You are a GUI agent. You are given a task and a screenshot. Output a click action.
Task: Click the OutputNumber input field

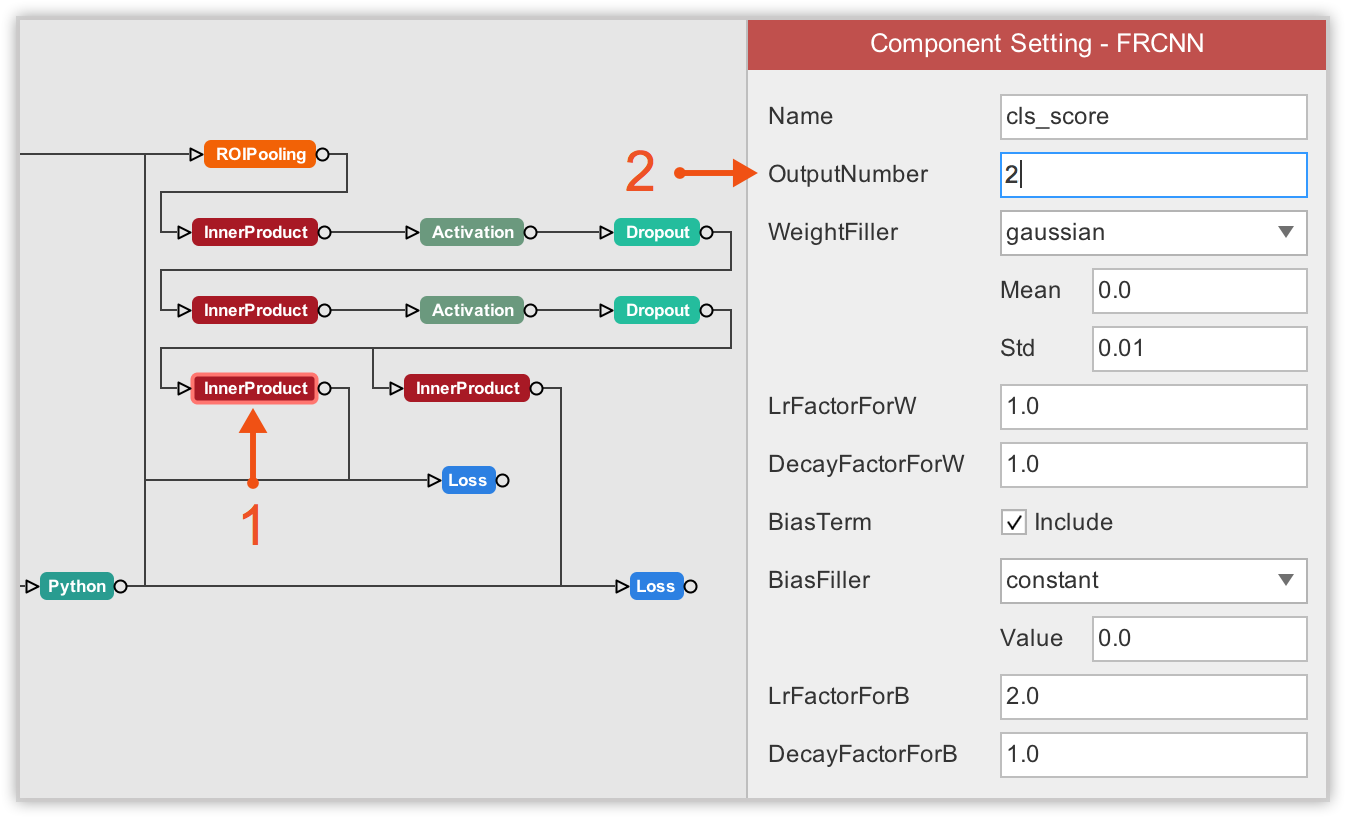(1153, 174)
